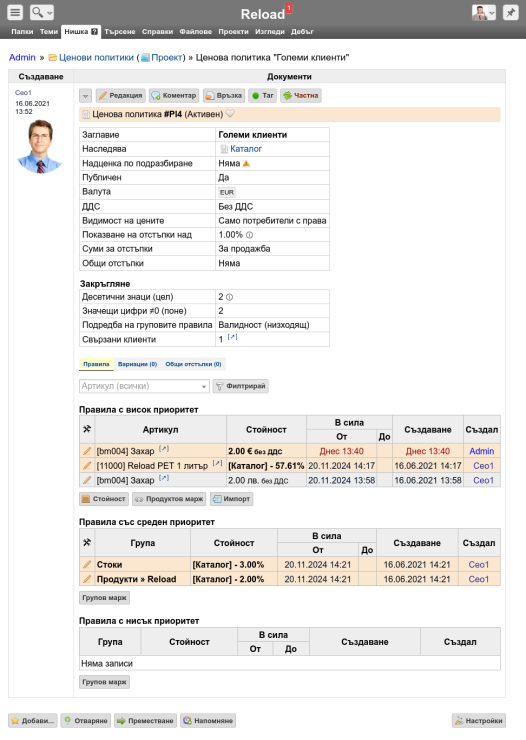Open the Дебъг tab

tap(302, 32)
